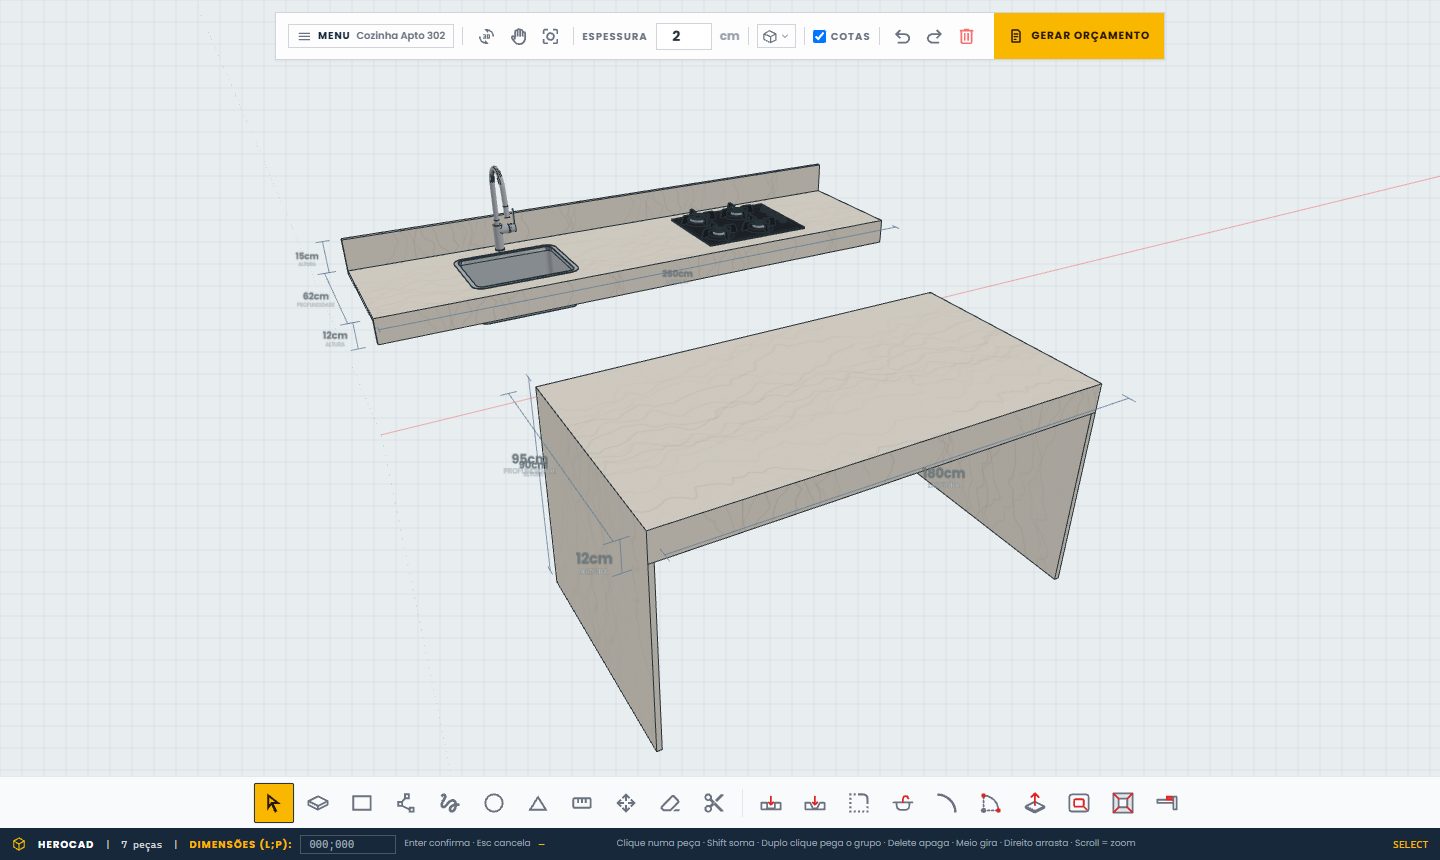The height and width of the screenshot is (860, 1440).
Task: Select the dashed-corner rectangle tool
Action: 859,803
